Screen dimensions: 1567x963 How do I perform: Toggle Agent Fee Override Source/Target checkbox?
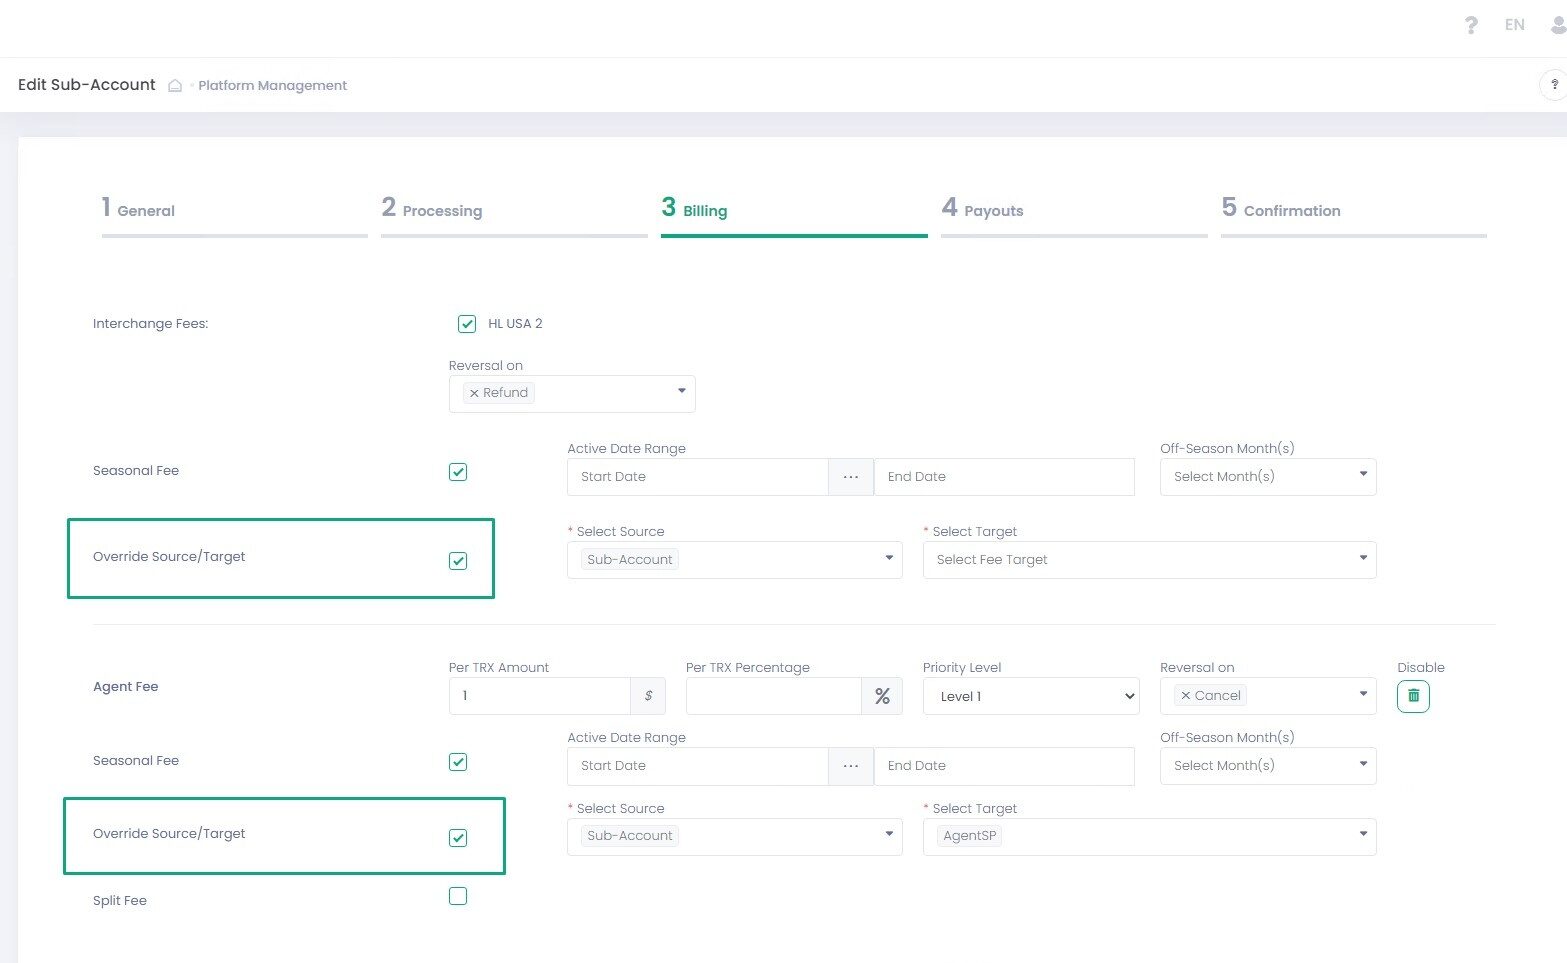tap(458, 838)
